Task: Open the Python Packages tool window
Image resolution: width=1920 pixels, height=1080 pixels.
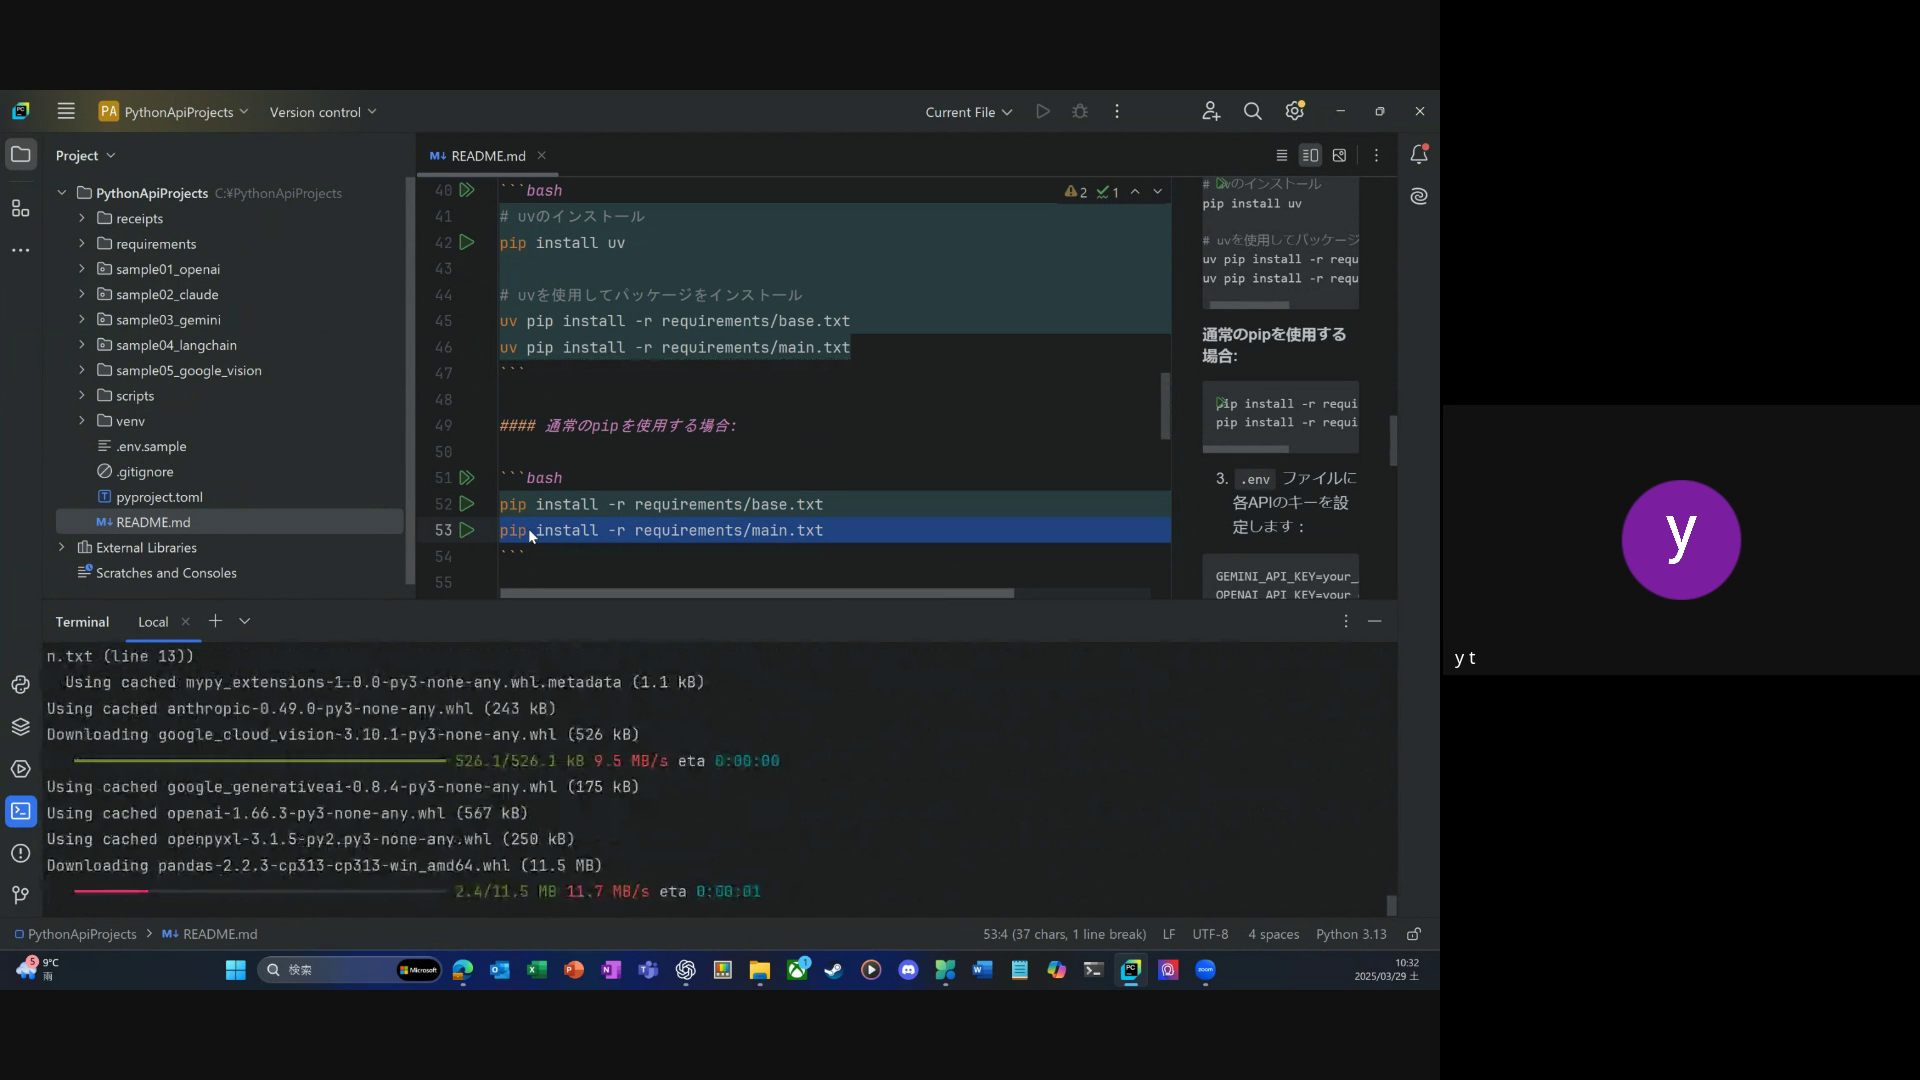Action: [x=20, y=727]
